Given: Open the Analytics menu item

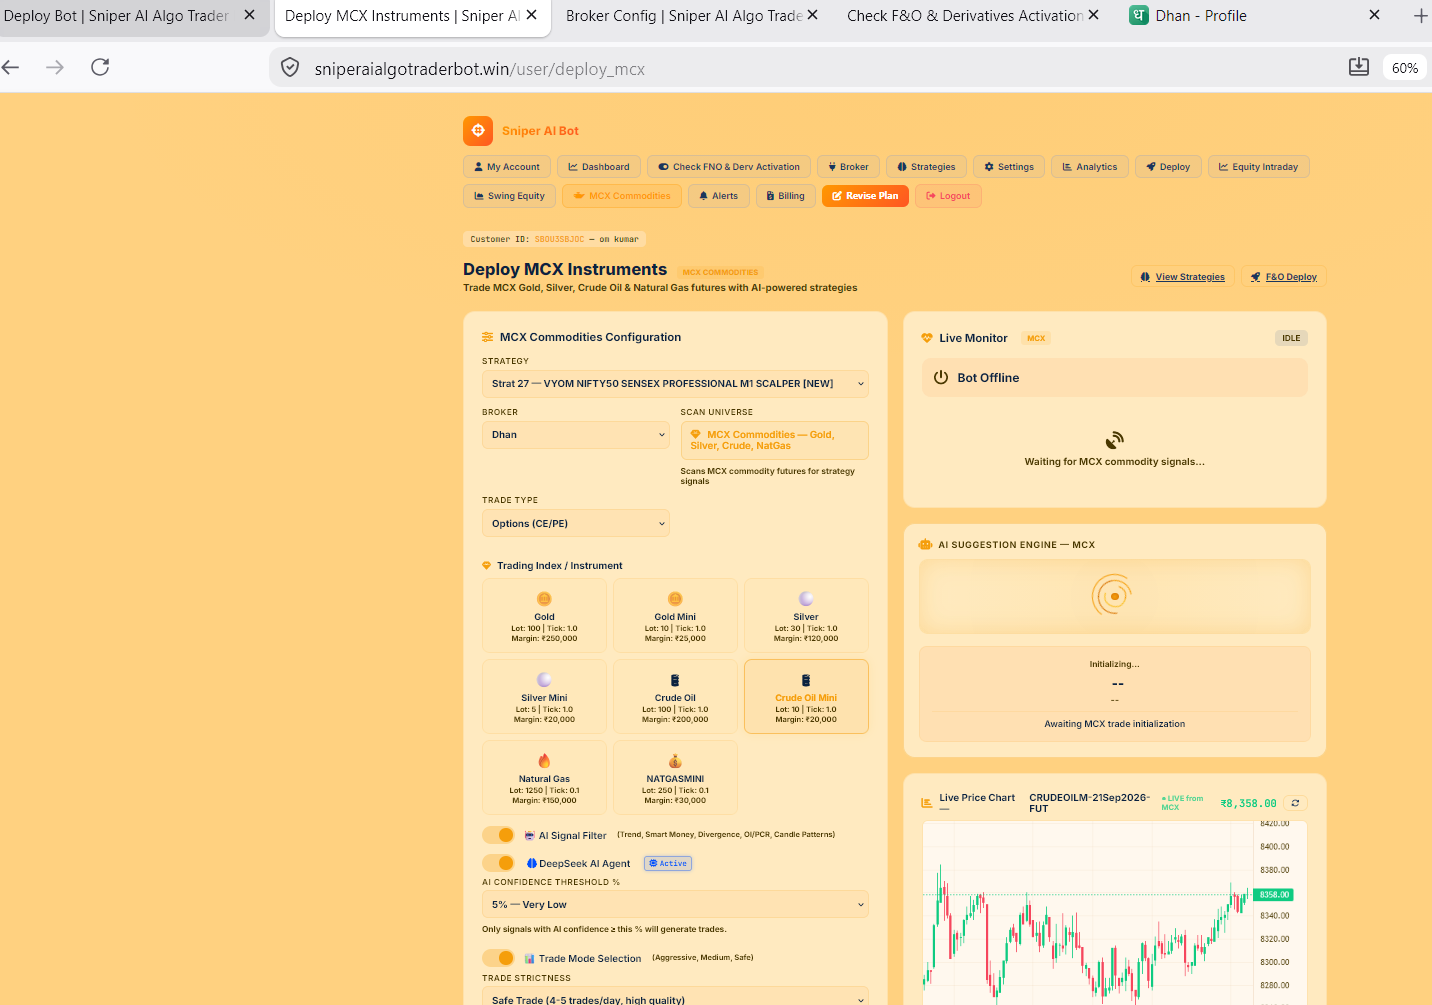Looking at the screenshot, I should (x=1090, y=167).
